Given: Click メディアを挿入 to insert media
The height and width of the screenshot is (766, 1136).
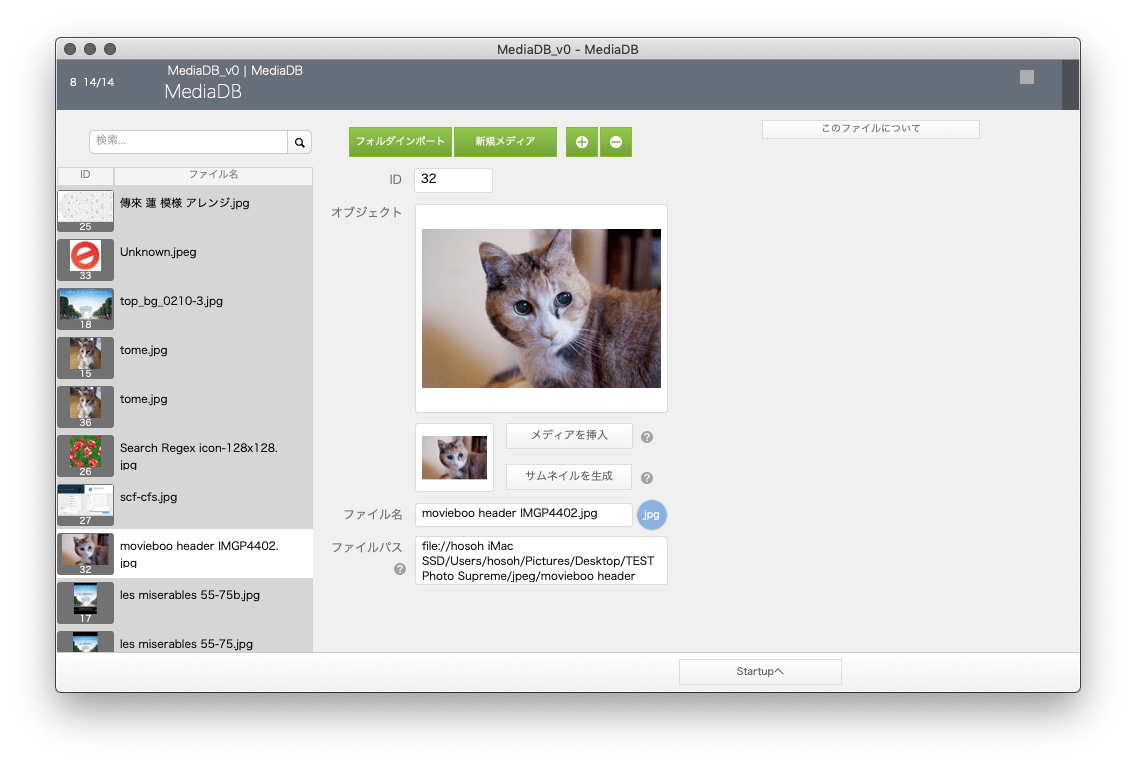Looking at the screenshot, I should [x=569, y=436].
